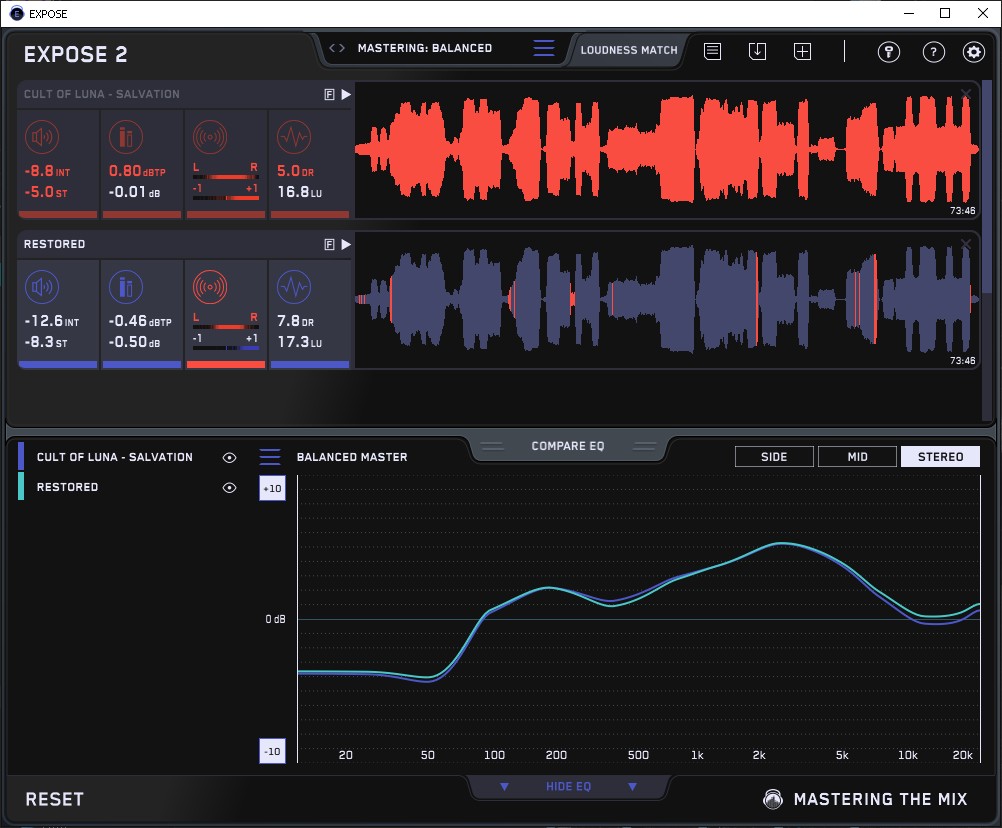1002x828 pixels.
Task: Click the loudness speaker icon on Restored track
Action: (41, 288)
